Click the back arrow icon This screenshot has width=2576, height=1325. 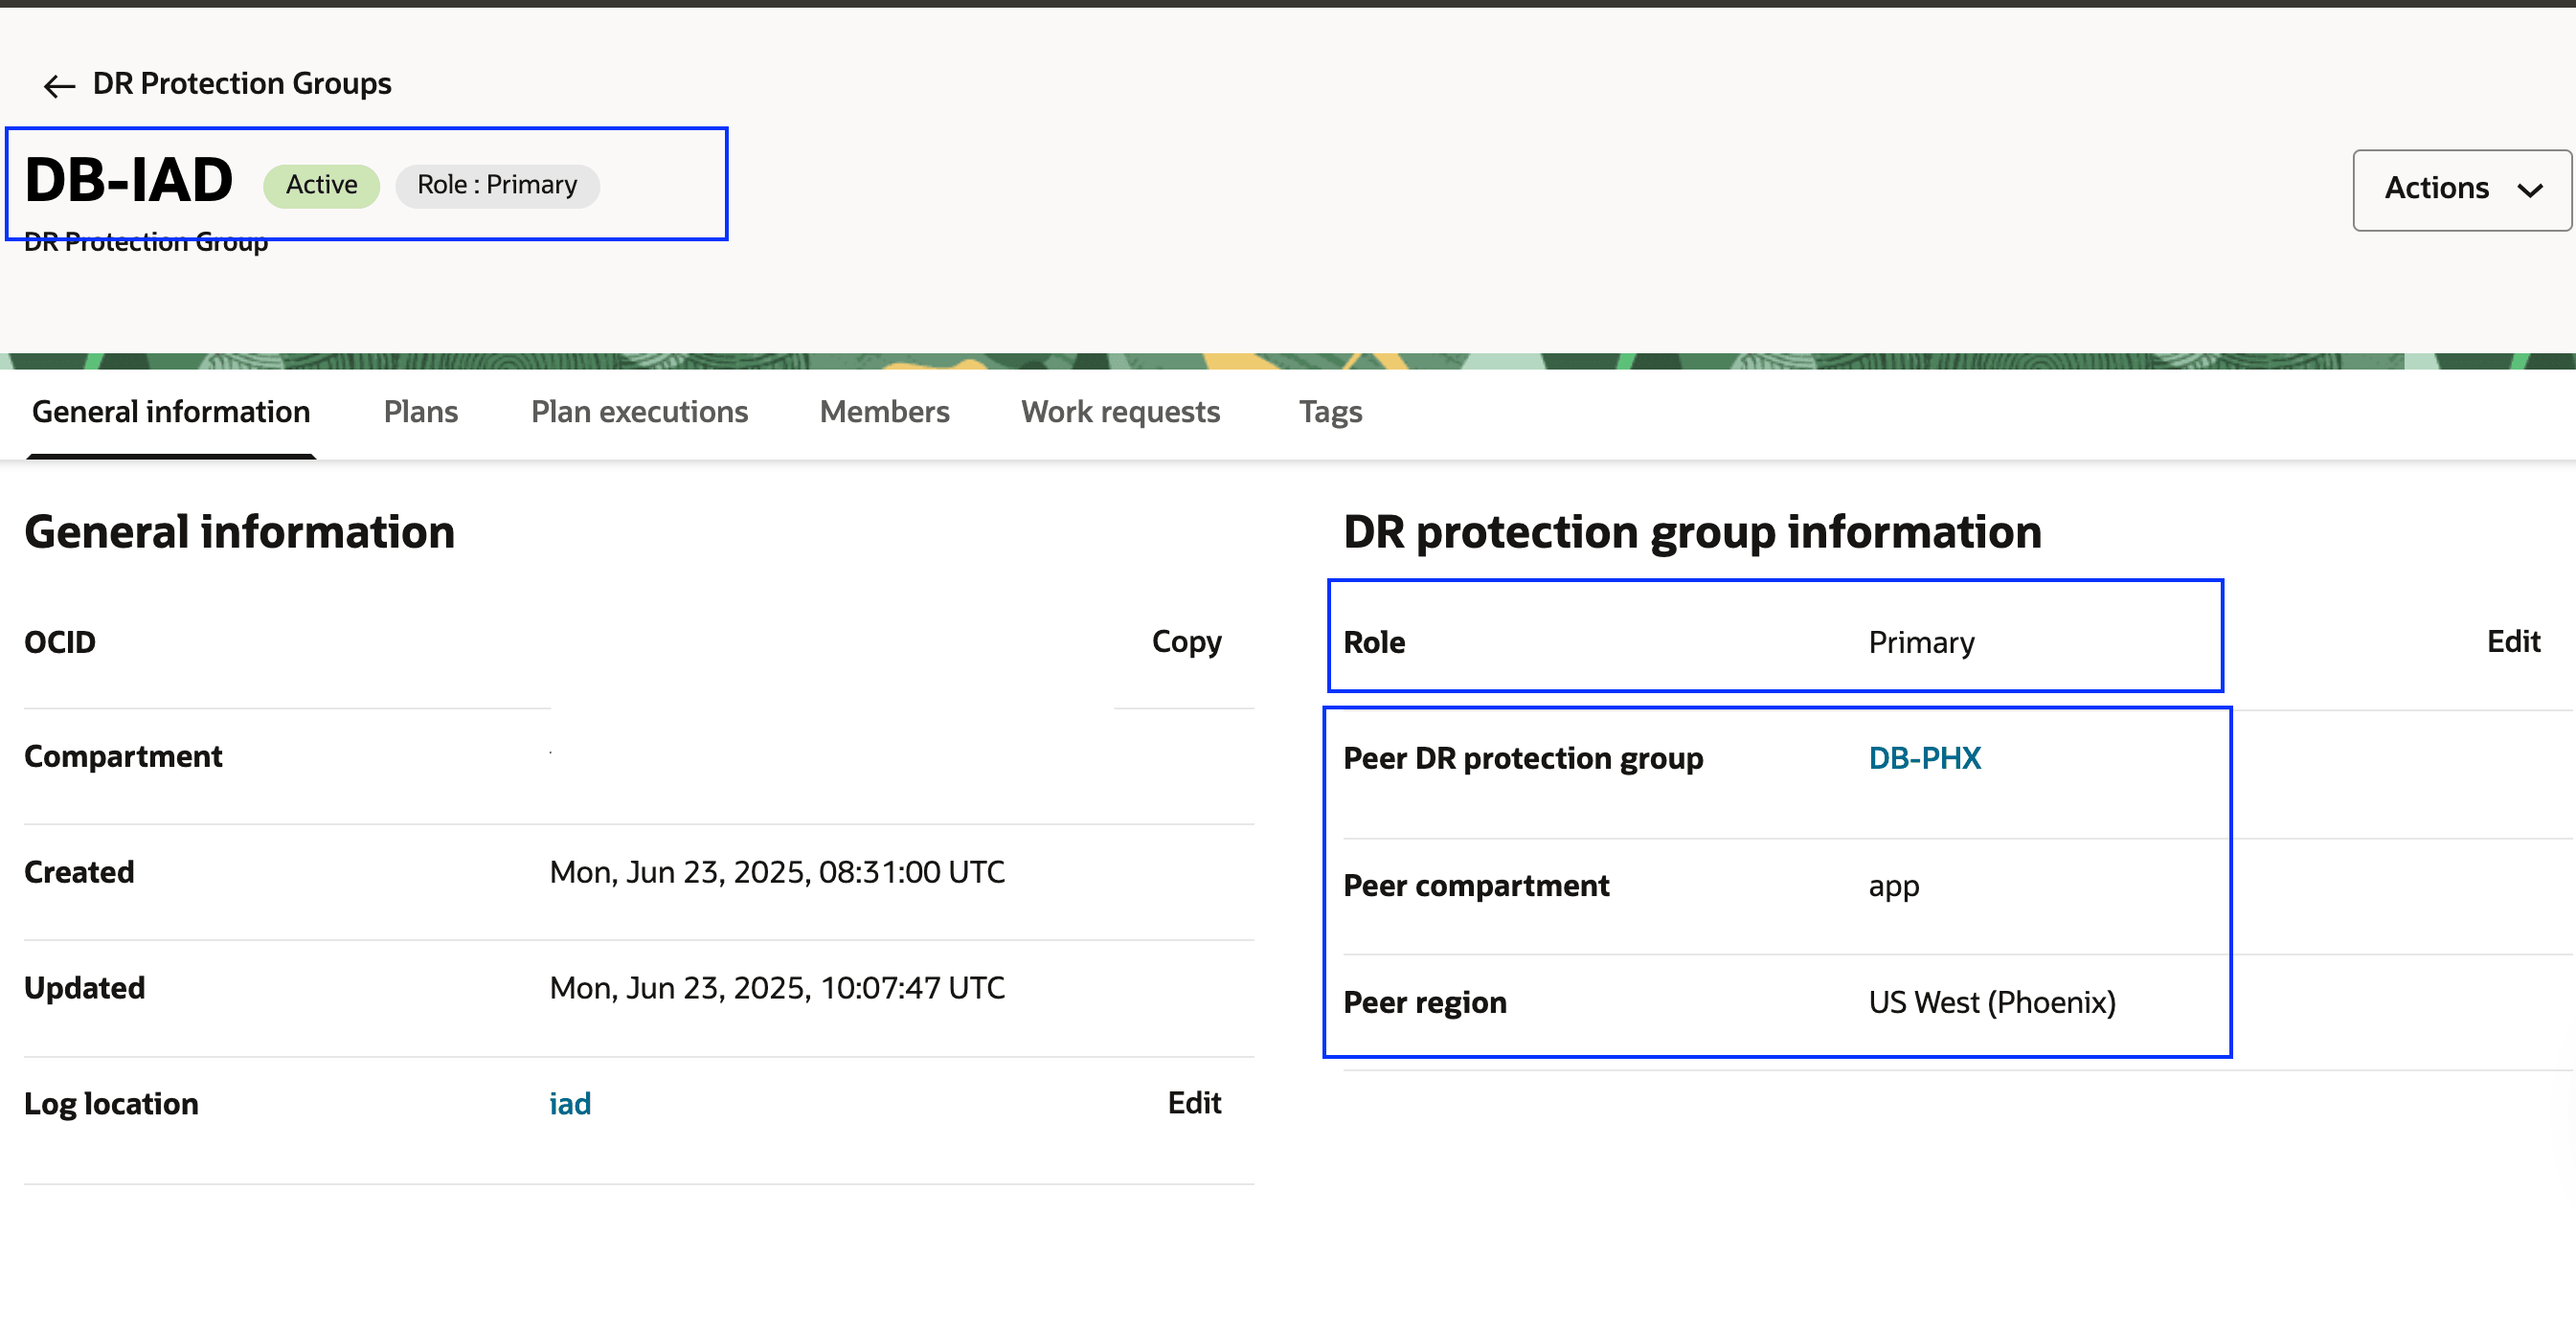click(x=59, y=85)
